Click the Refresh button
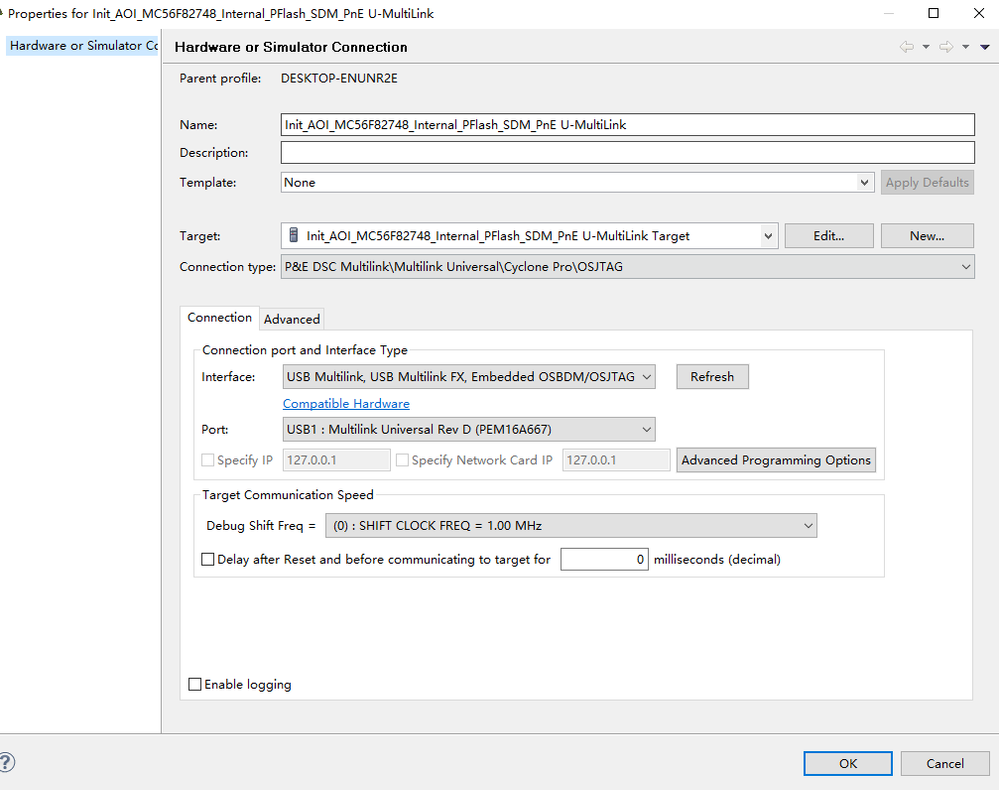The image size is (999, 790). click(x=712, y=377)
